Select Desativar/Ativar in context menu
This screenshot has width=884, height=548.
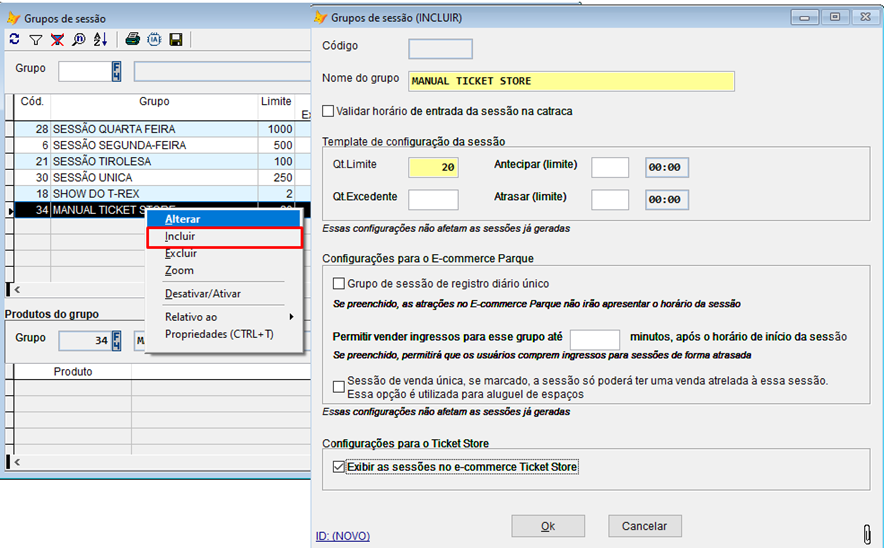pyautogui.click(x=202, y=294)
